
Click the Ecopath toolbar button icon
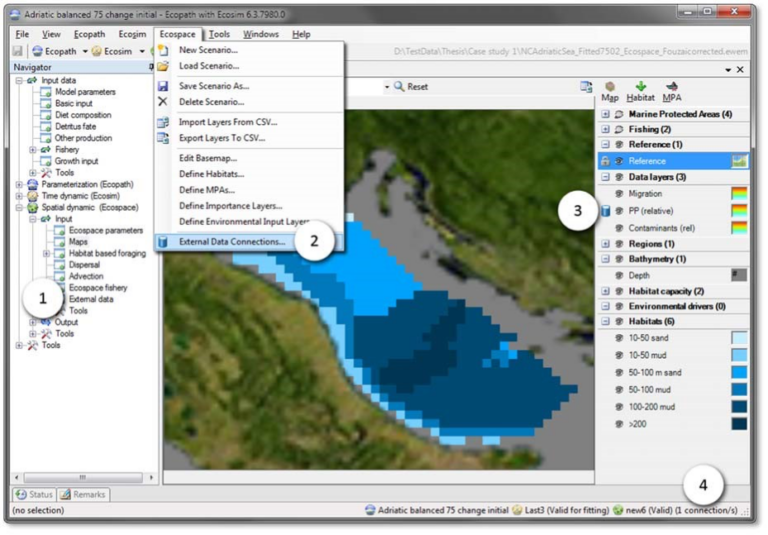(x=37, y=50)
